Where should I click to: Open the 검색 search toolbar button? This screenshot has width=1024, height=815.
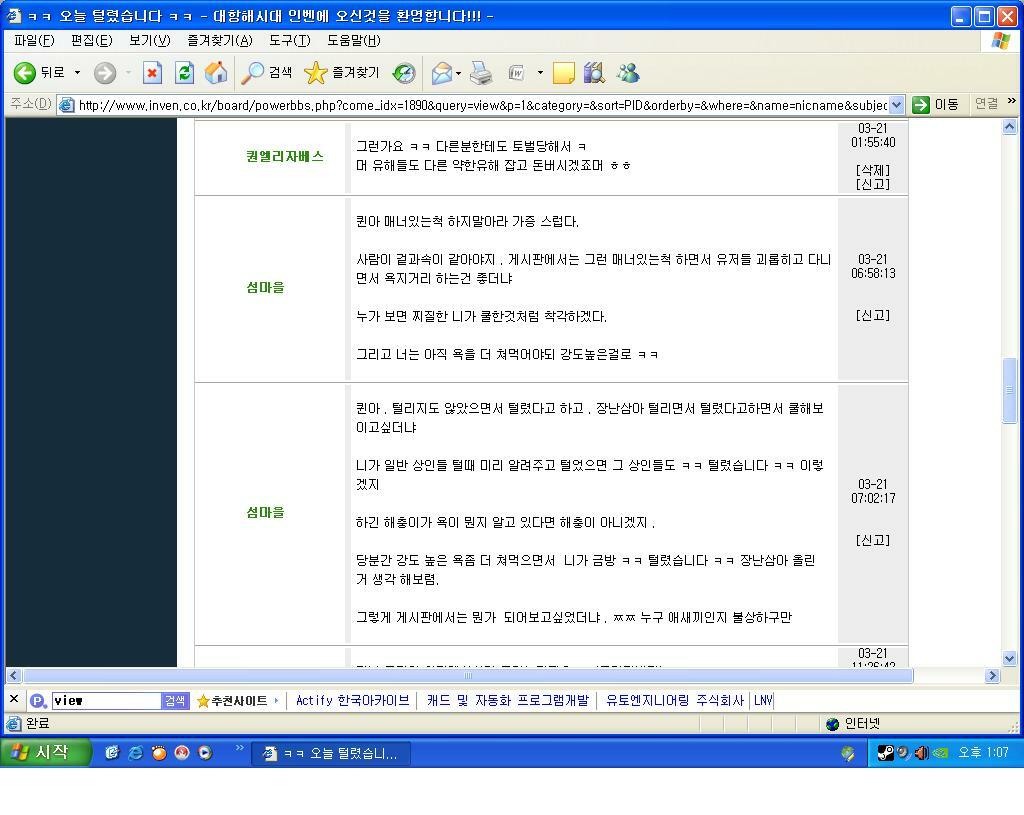pos(266,72)
